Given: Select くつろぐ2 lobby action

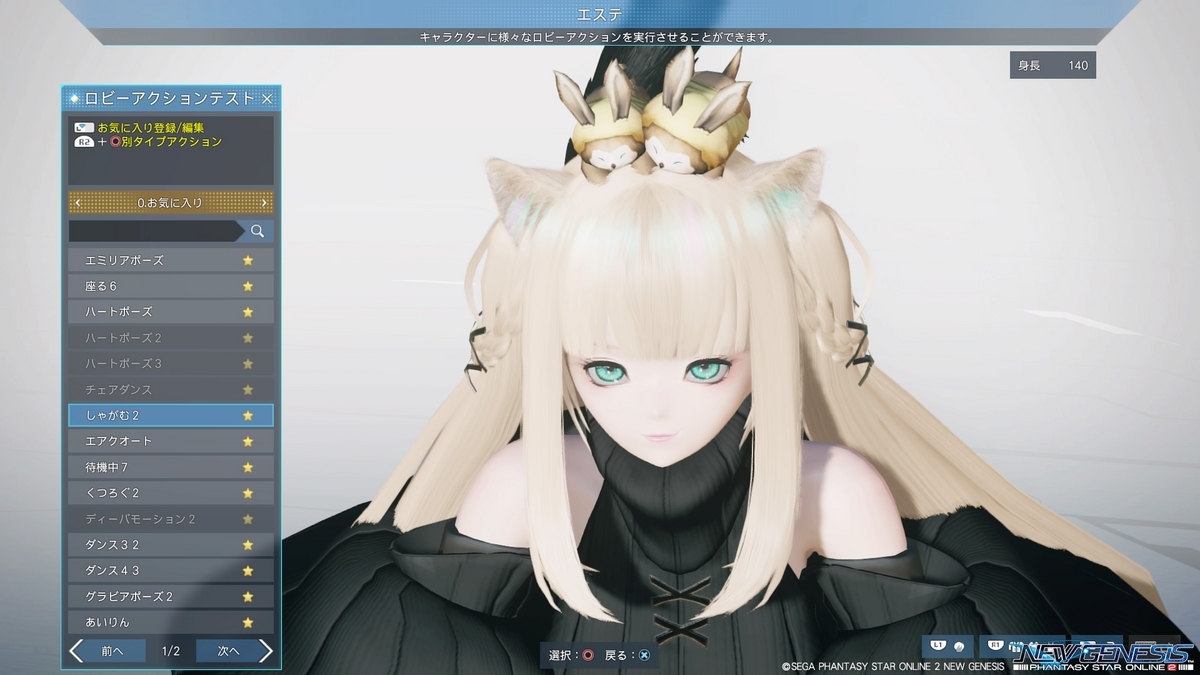Looking at the screenshot, I should coord(171,493).
